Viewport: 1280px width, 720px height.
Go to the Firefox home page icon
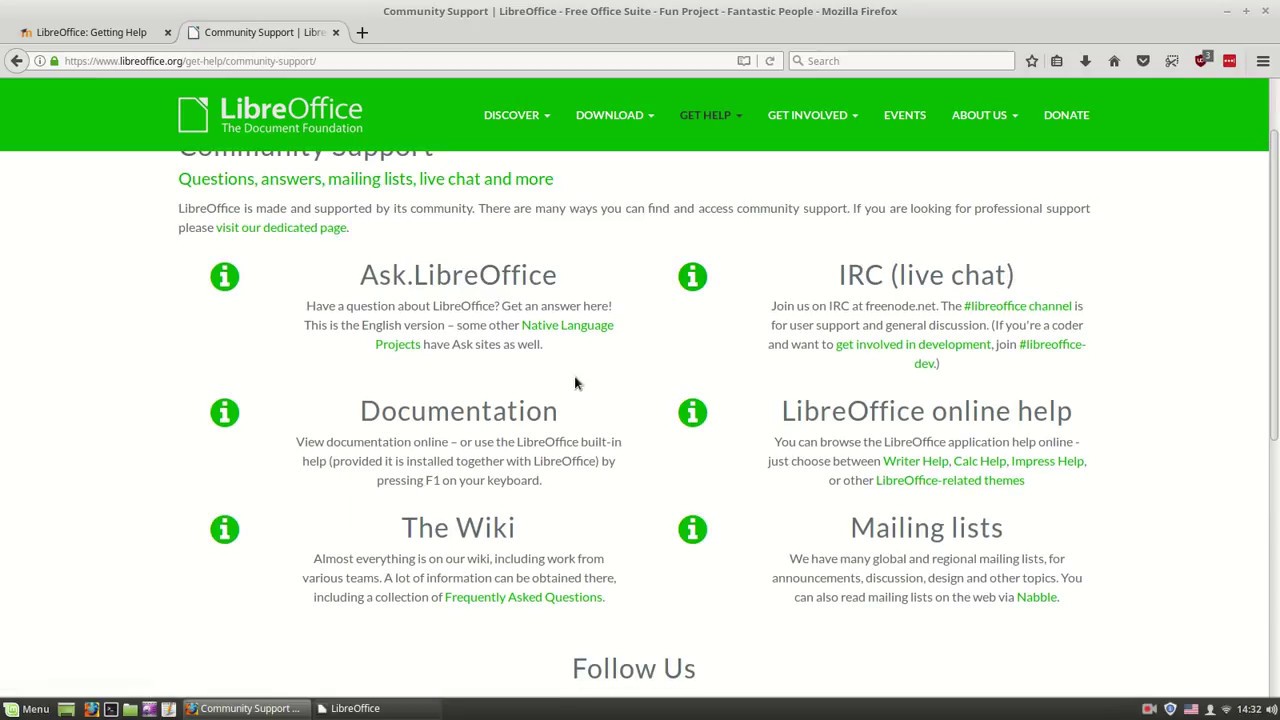coord(1114,61)
